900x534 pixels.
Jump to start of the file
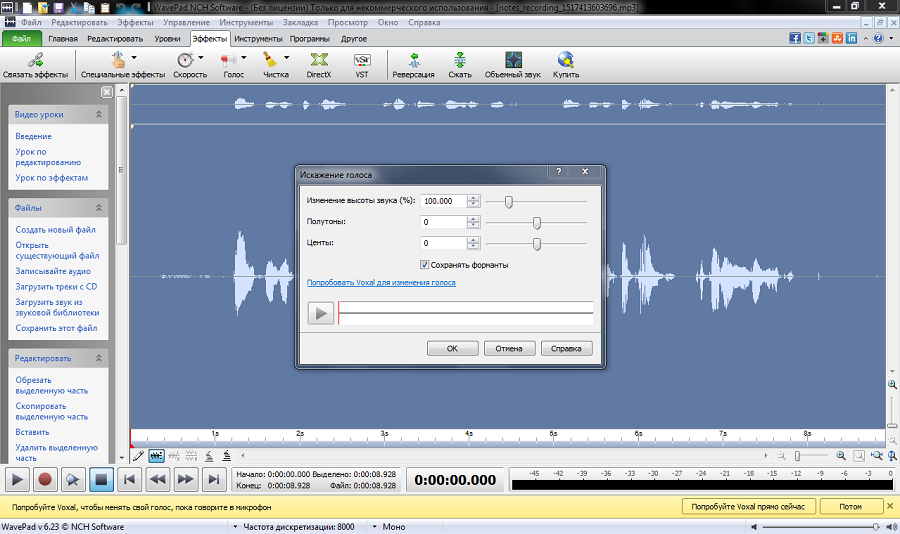(129, 479)
